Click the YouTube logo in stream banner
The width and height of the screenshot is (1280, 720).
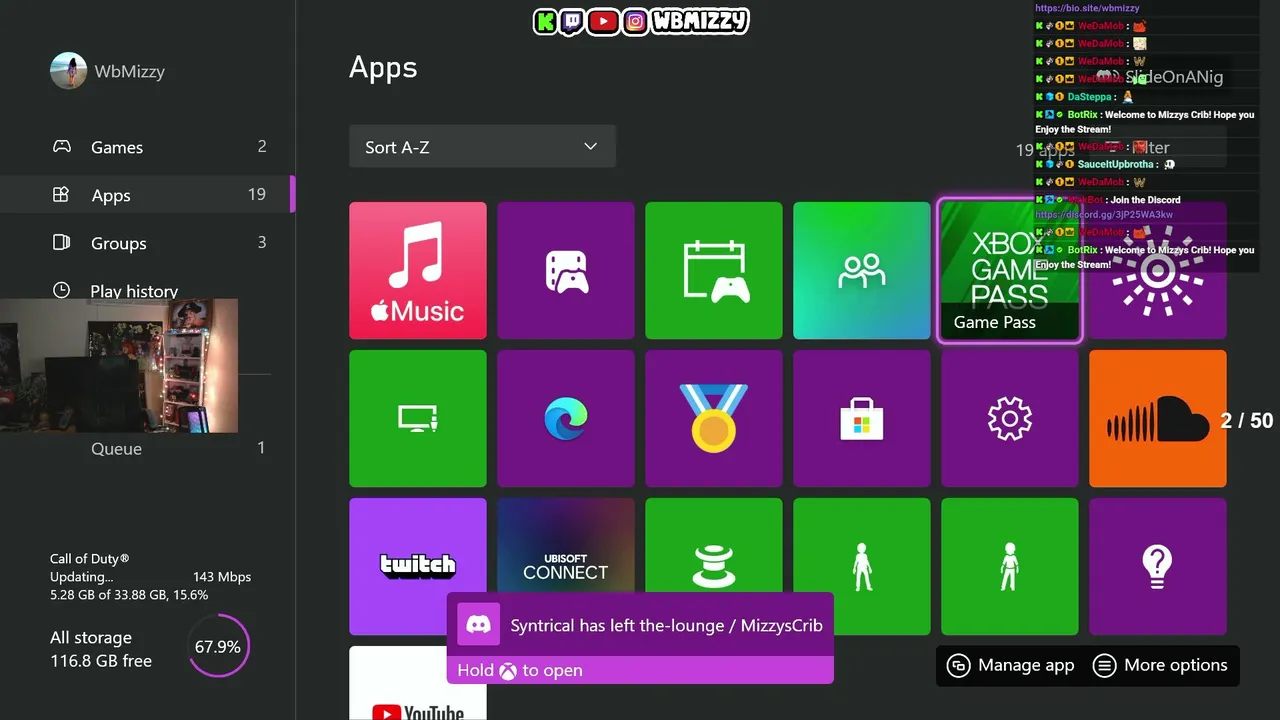pyautogui.click(x=603, y=21)
